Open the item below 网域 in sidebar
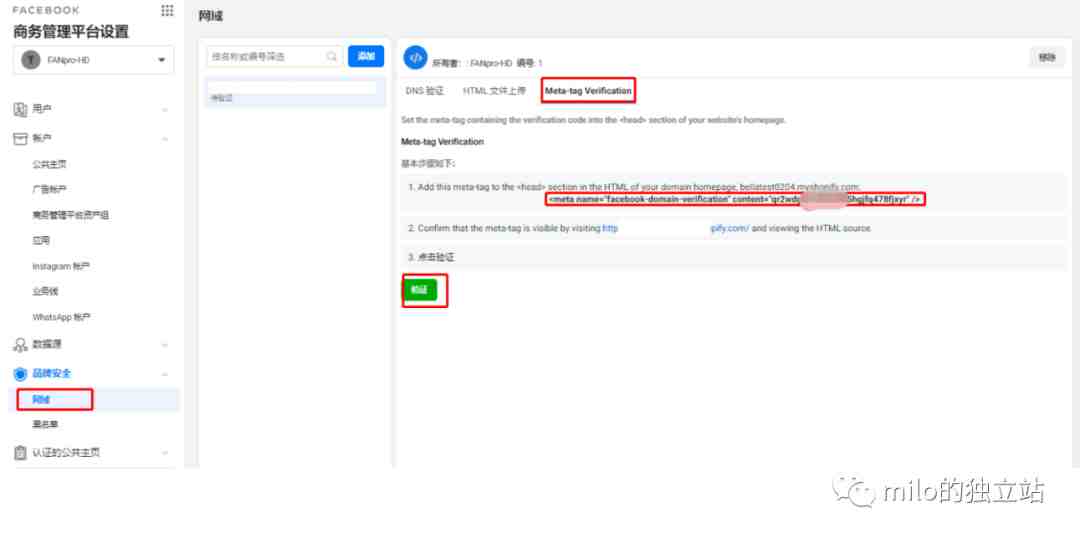The height and width of the screenshot is (539, 1080). coord(45,425)
